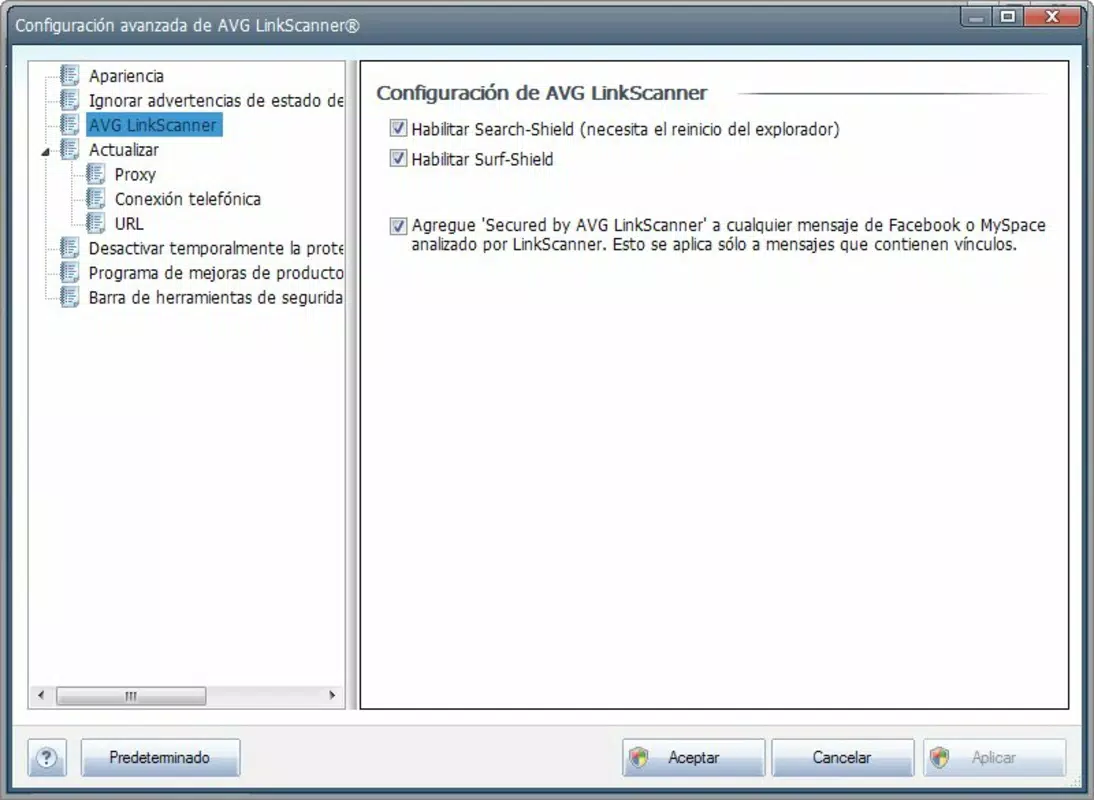Click the icon beside Conexión telefónica
Screen dimensions: 1094x800
click(96, 199)
